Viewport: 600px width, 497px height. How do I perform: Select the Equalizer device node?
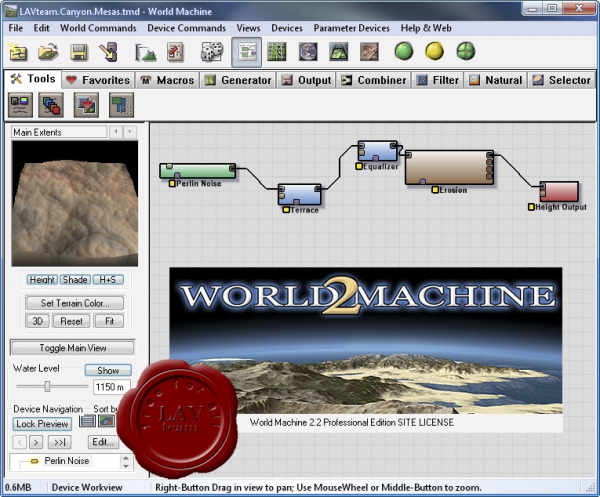378,151
